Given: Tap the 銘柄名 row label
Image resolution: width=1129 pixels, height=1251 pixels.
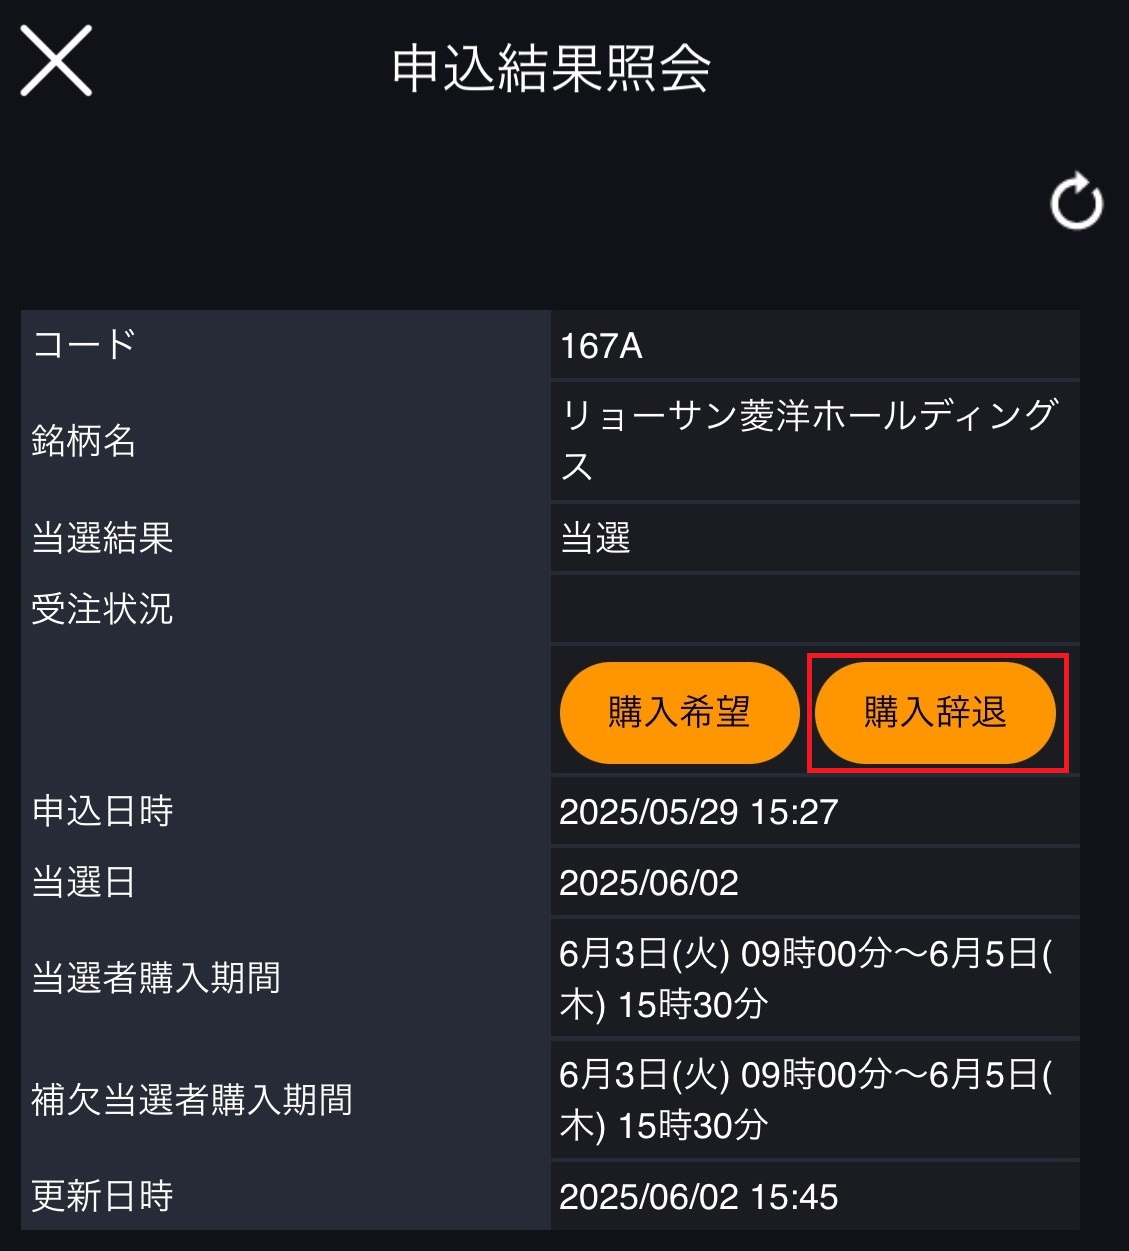Looking at the screenshot, I should coord(84,440).
